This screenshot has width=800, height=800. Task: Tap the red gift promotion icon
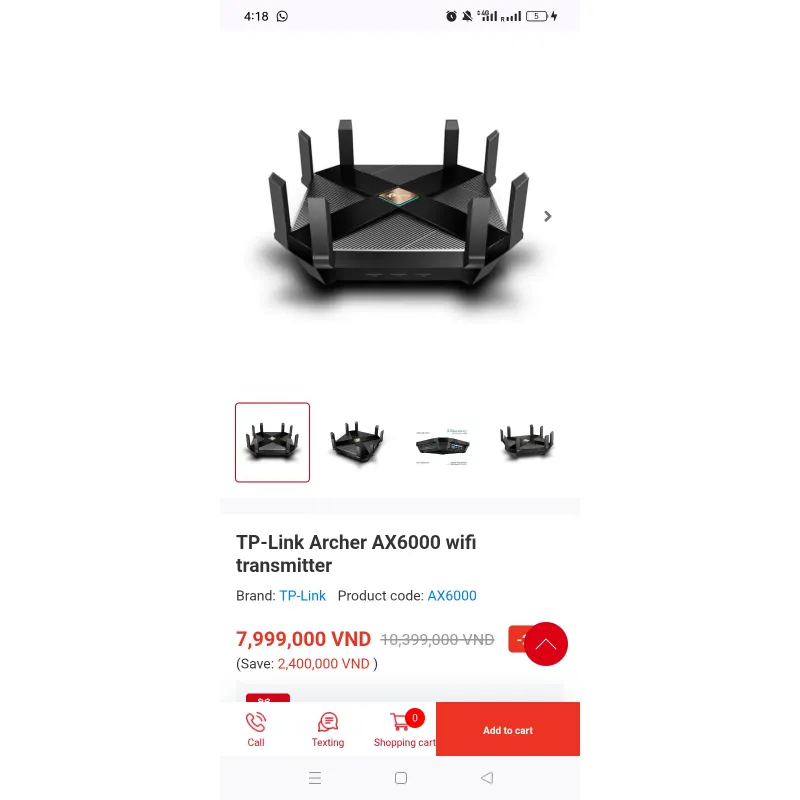click(268, 698)
